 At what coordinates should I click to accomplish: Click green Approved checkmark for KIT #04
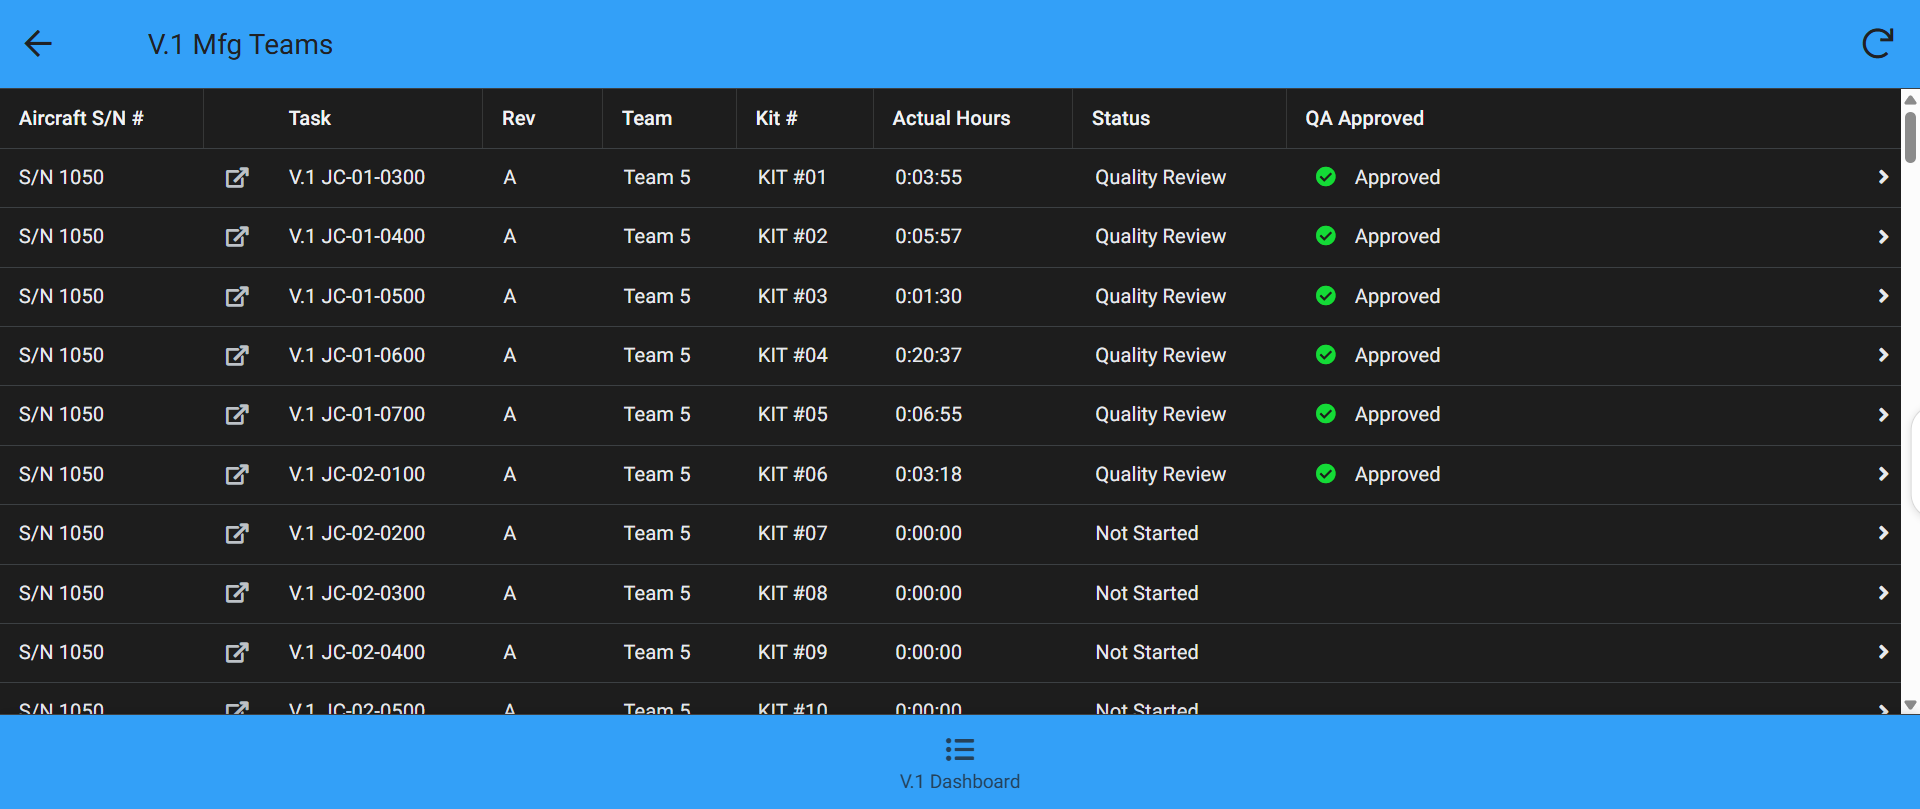tap(1326, 355)
